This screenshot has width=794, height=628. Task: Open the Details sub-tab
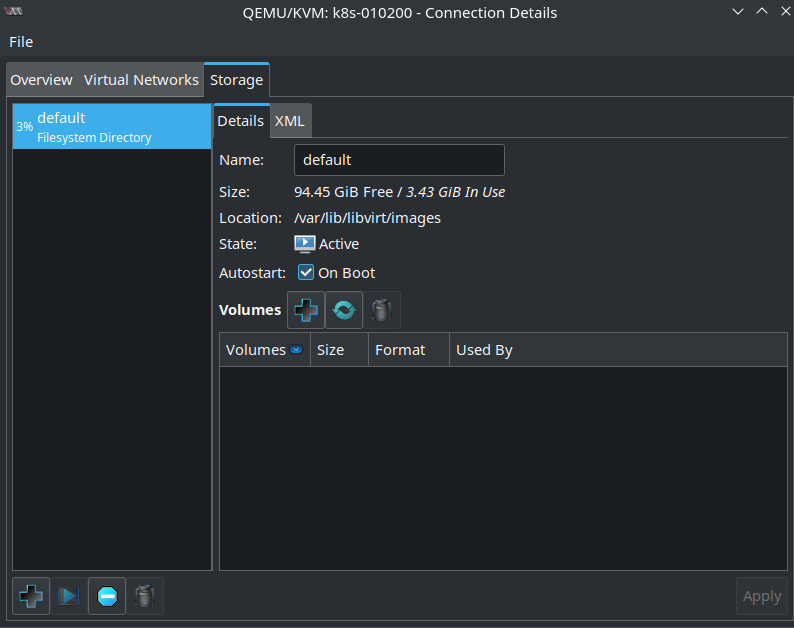tap(241, 121)
